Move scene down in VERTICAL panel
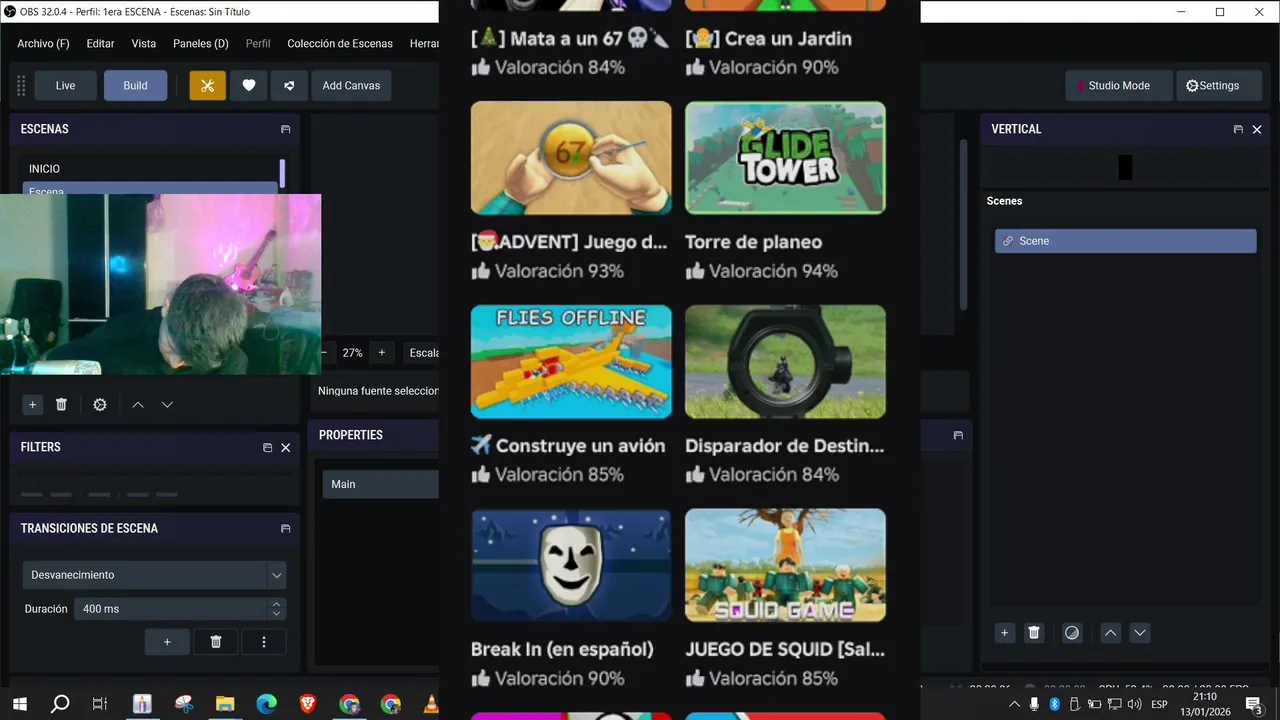This screenshot has width=1280, height=720. point(1140,633)
